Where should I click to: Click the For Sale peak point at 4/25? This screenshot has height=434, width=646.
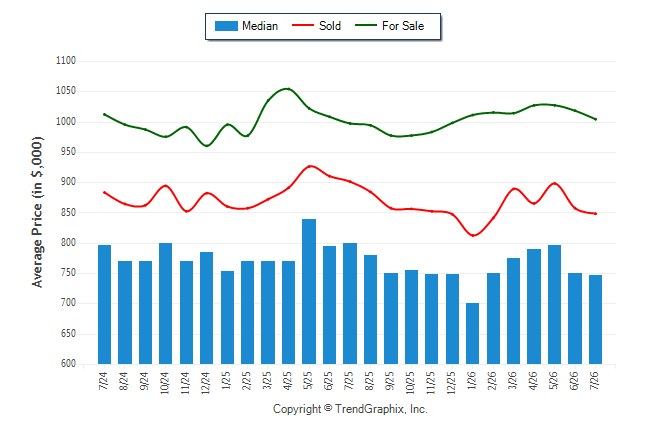[288, 89]
